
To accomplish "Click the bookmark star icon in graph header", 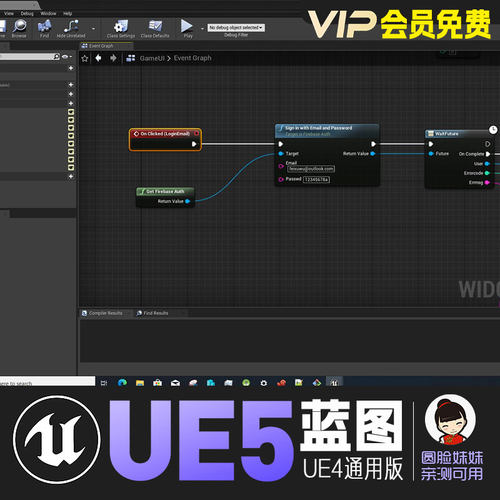I will [x=85, y=58].
